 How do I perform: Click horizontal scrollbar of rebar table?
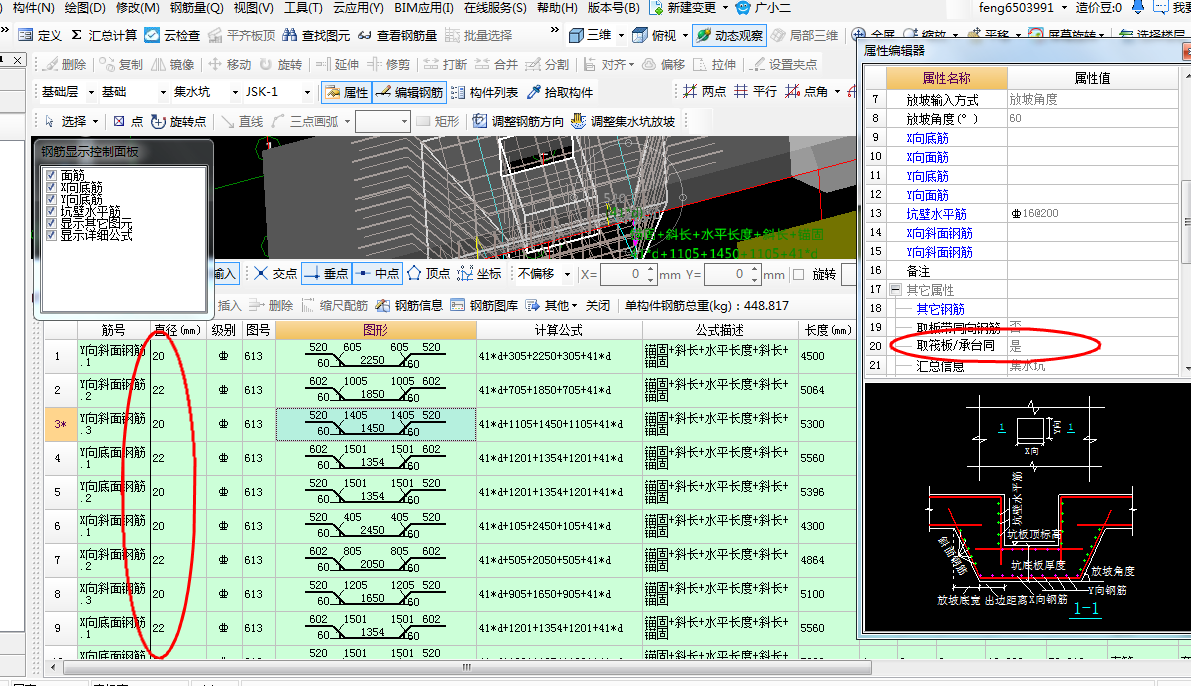tap(466, 667)
